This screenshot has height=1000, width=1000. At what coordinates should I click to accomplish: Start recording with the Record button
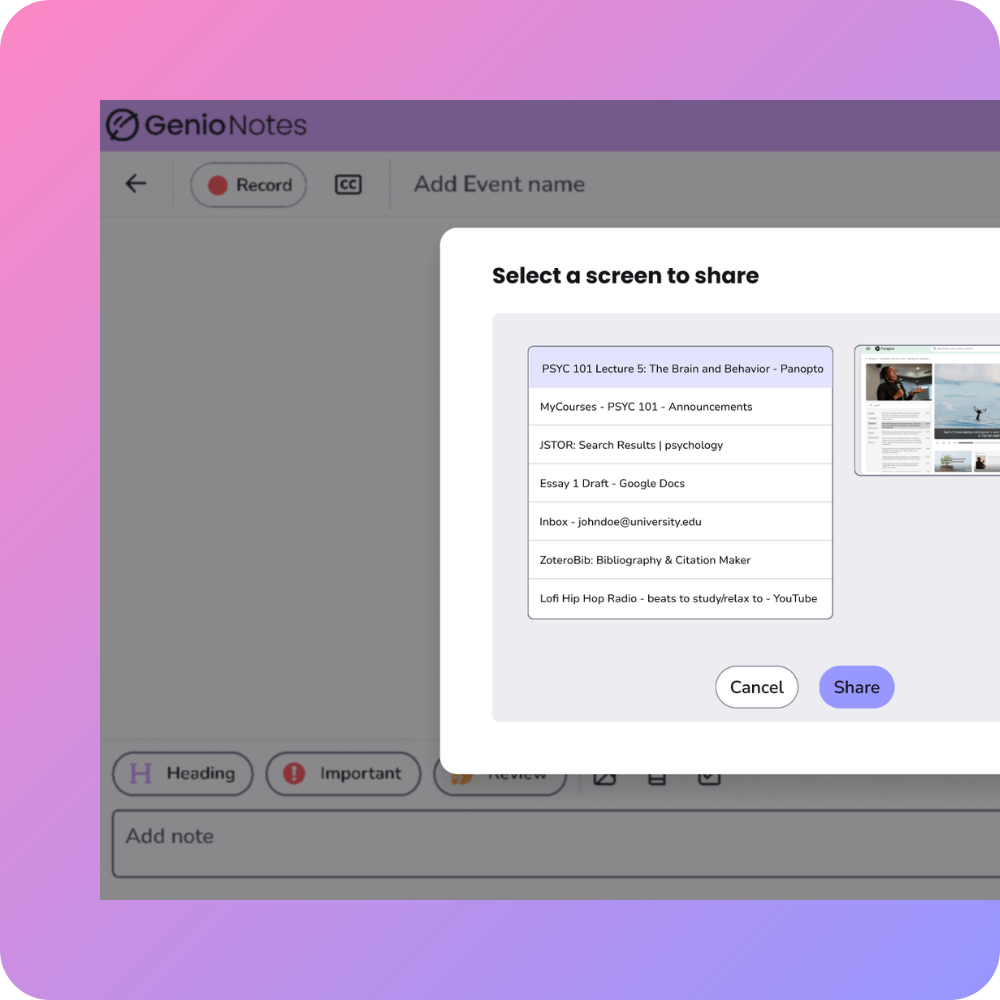[x=247, y=184]
